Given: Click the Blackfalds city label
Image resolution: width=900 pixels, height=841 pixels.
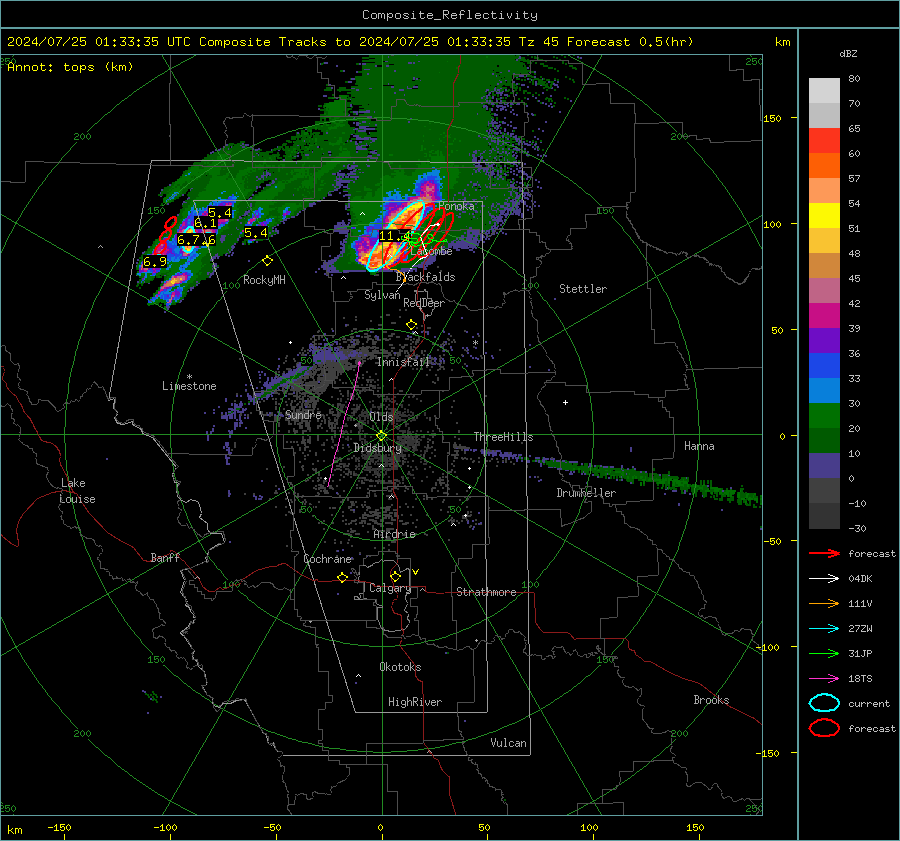Looking at the screenshot, I should [425, 277].
